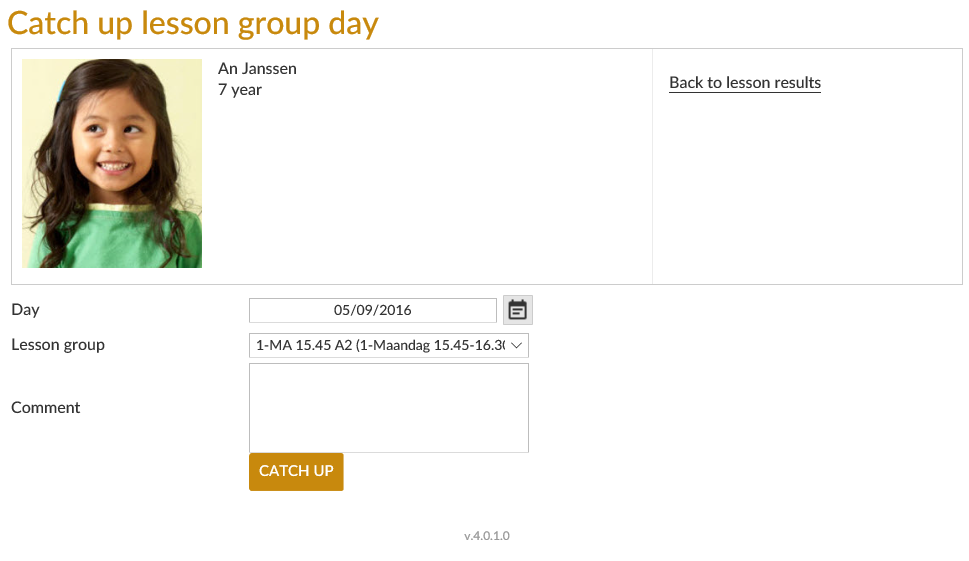Follow the Back to lesson results link
This screenshot has width=969, height=561.
[744, 83]
